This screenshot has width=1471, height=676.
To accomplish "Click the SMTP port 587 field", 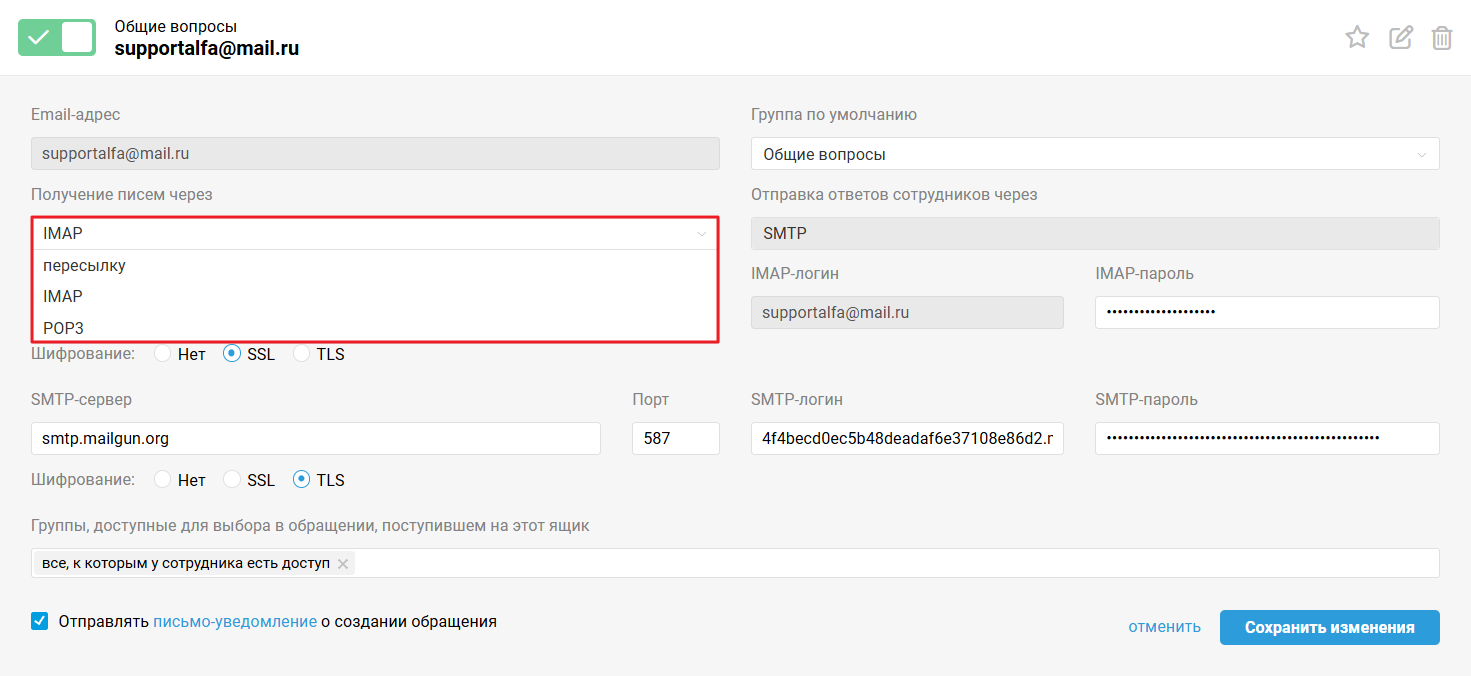I will click(x=675, y=438).
